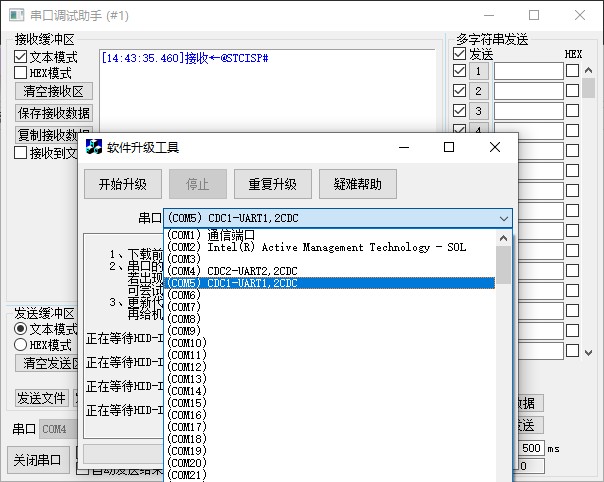Click multi-string list scroll-up arrow
This screenshot has height=482, width=604.
[588, 71]
